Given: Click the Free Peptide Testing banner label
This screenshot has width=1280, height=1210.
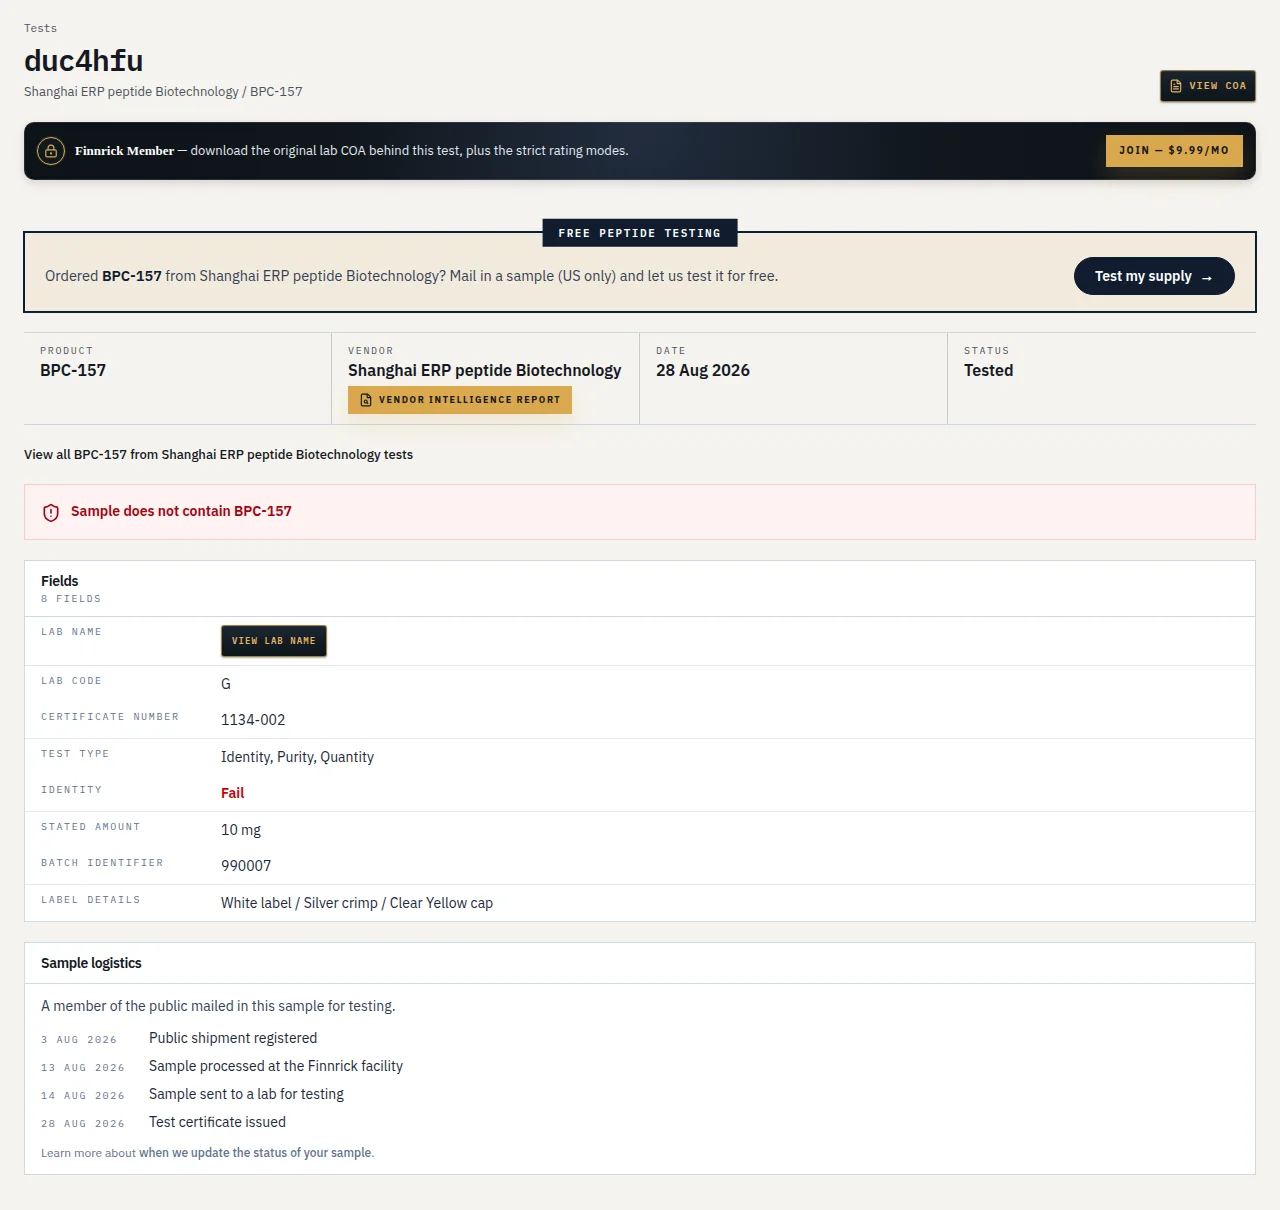Looking at the screenshot, I should click(x=640, y=233).
